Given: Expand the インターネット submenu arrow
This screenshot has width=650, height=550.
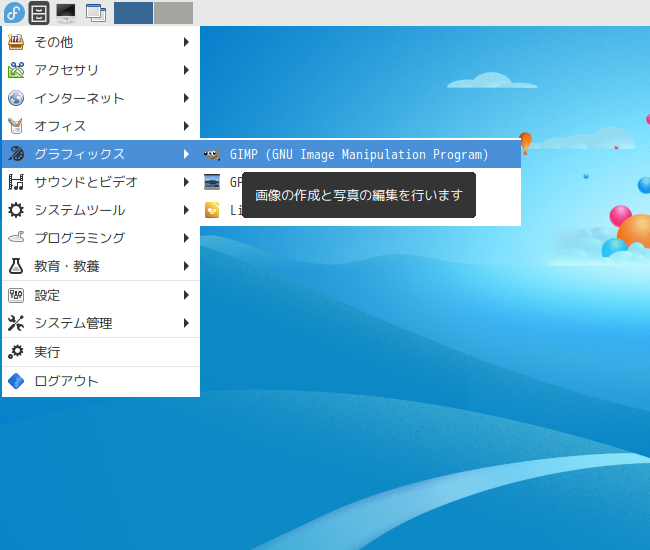Looking at the screenshot, I should [x=186, y=98].
